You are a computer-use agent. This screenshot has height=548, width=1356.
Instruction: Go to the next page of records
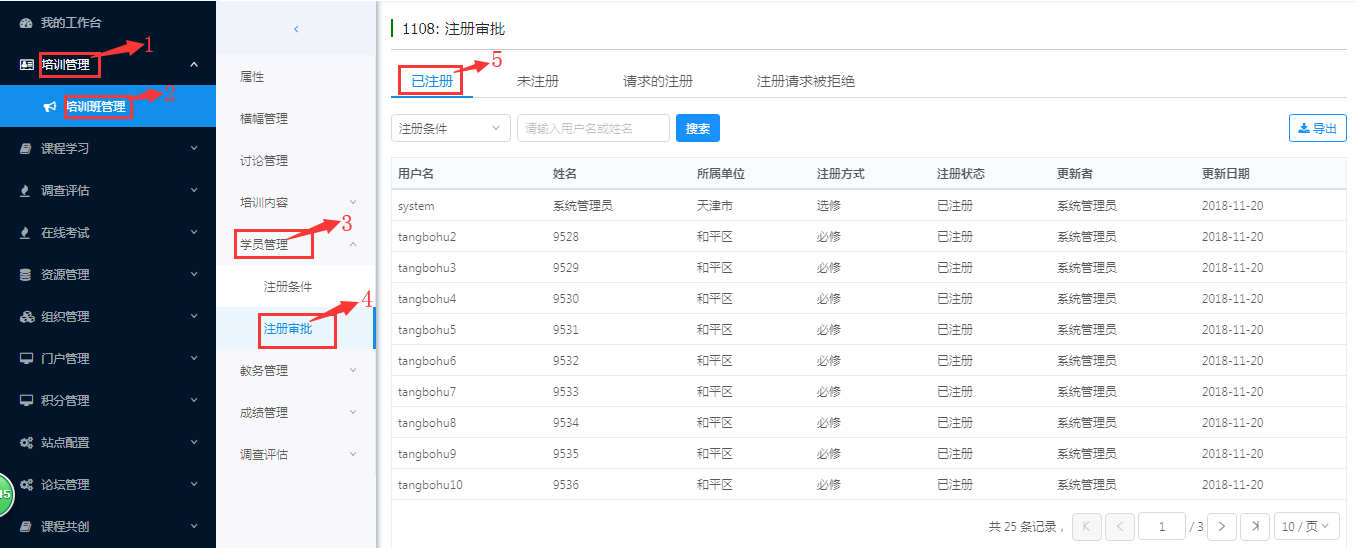pos(1222,526)
